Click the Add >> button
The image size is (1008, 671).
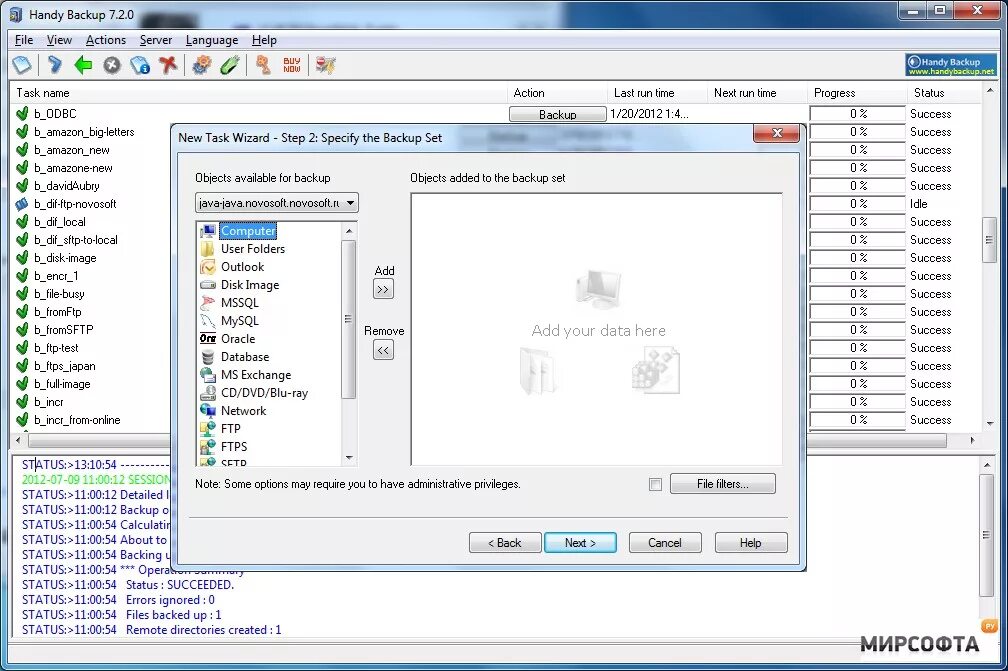[x=383, y=290]
